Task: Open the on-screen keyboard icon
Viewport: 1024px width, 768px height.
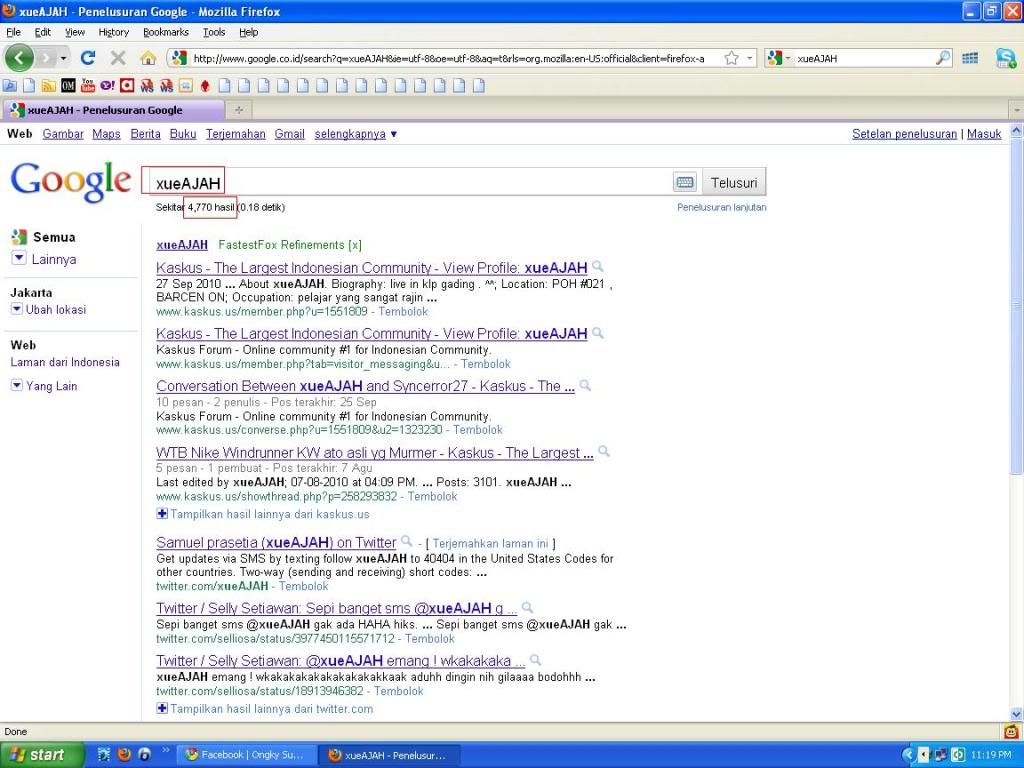Action: click(x=685, y=182)
